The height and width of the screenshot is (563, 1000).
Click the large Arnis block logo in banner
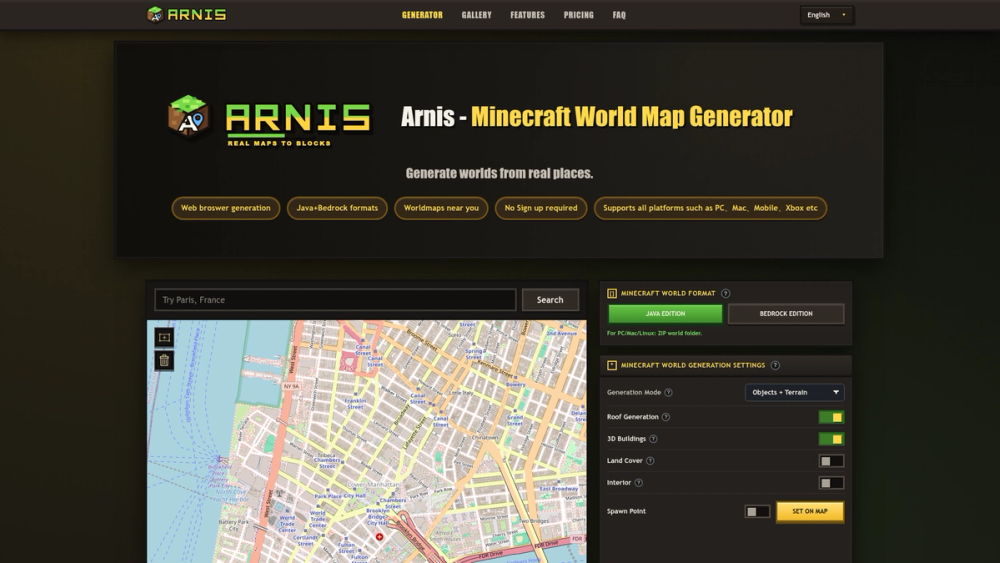(189, 115)
